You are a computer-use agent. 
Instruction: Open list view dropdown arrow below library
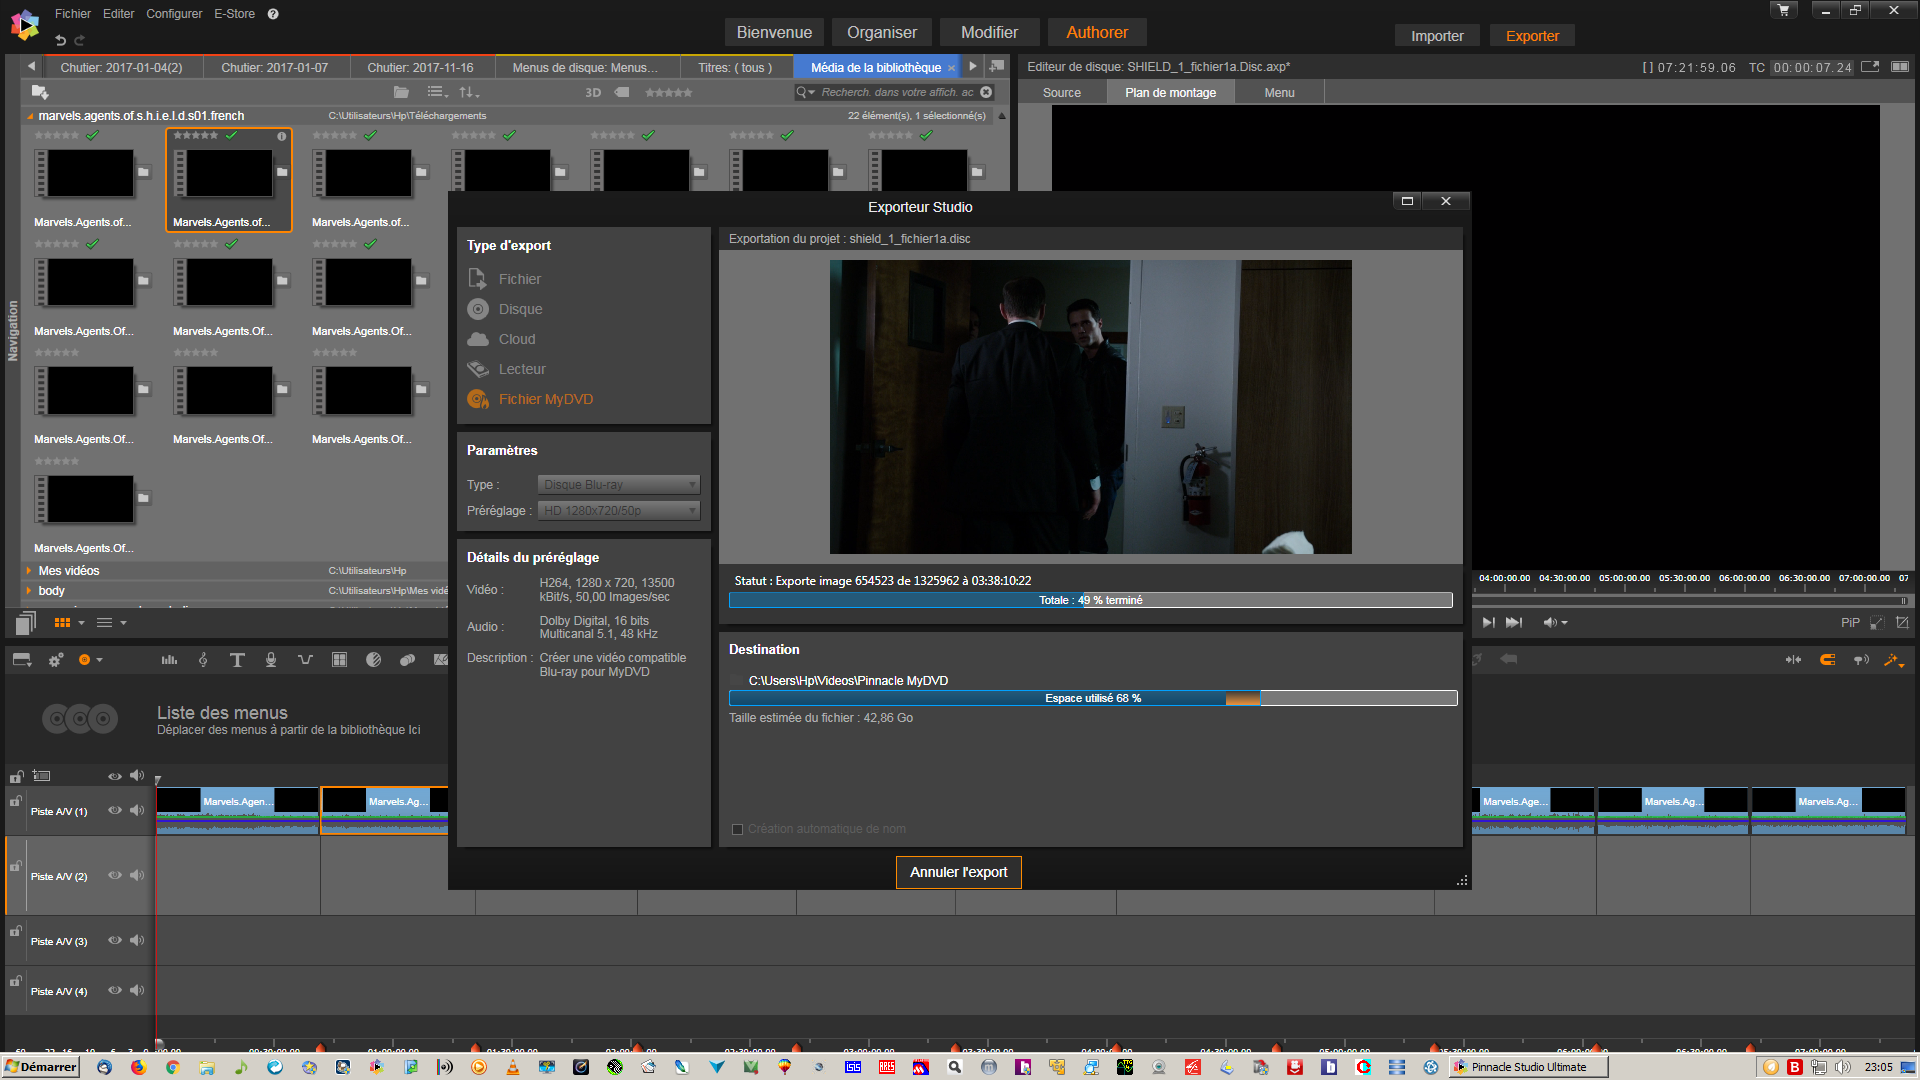click(x=123, y=623)
